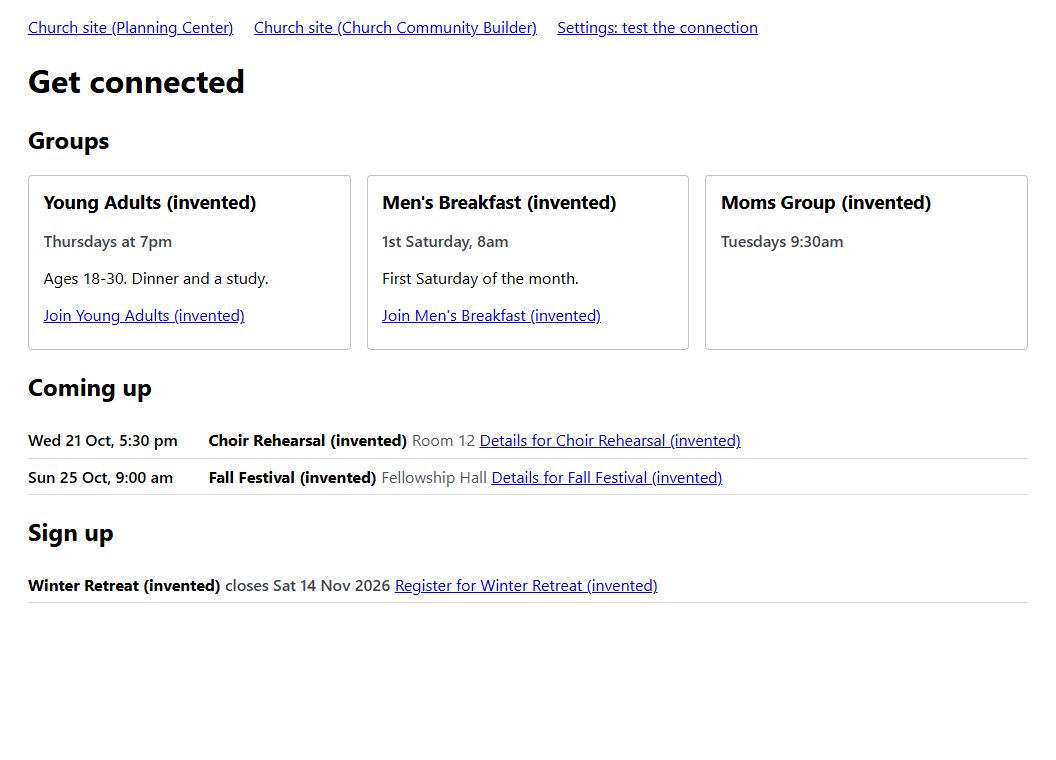Select the Young Adults (invented) card title
The image size is (1056, 760).
(x=150, y=203)
